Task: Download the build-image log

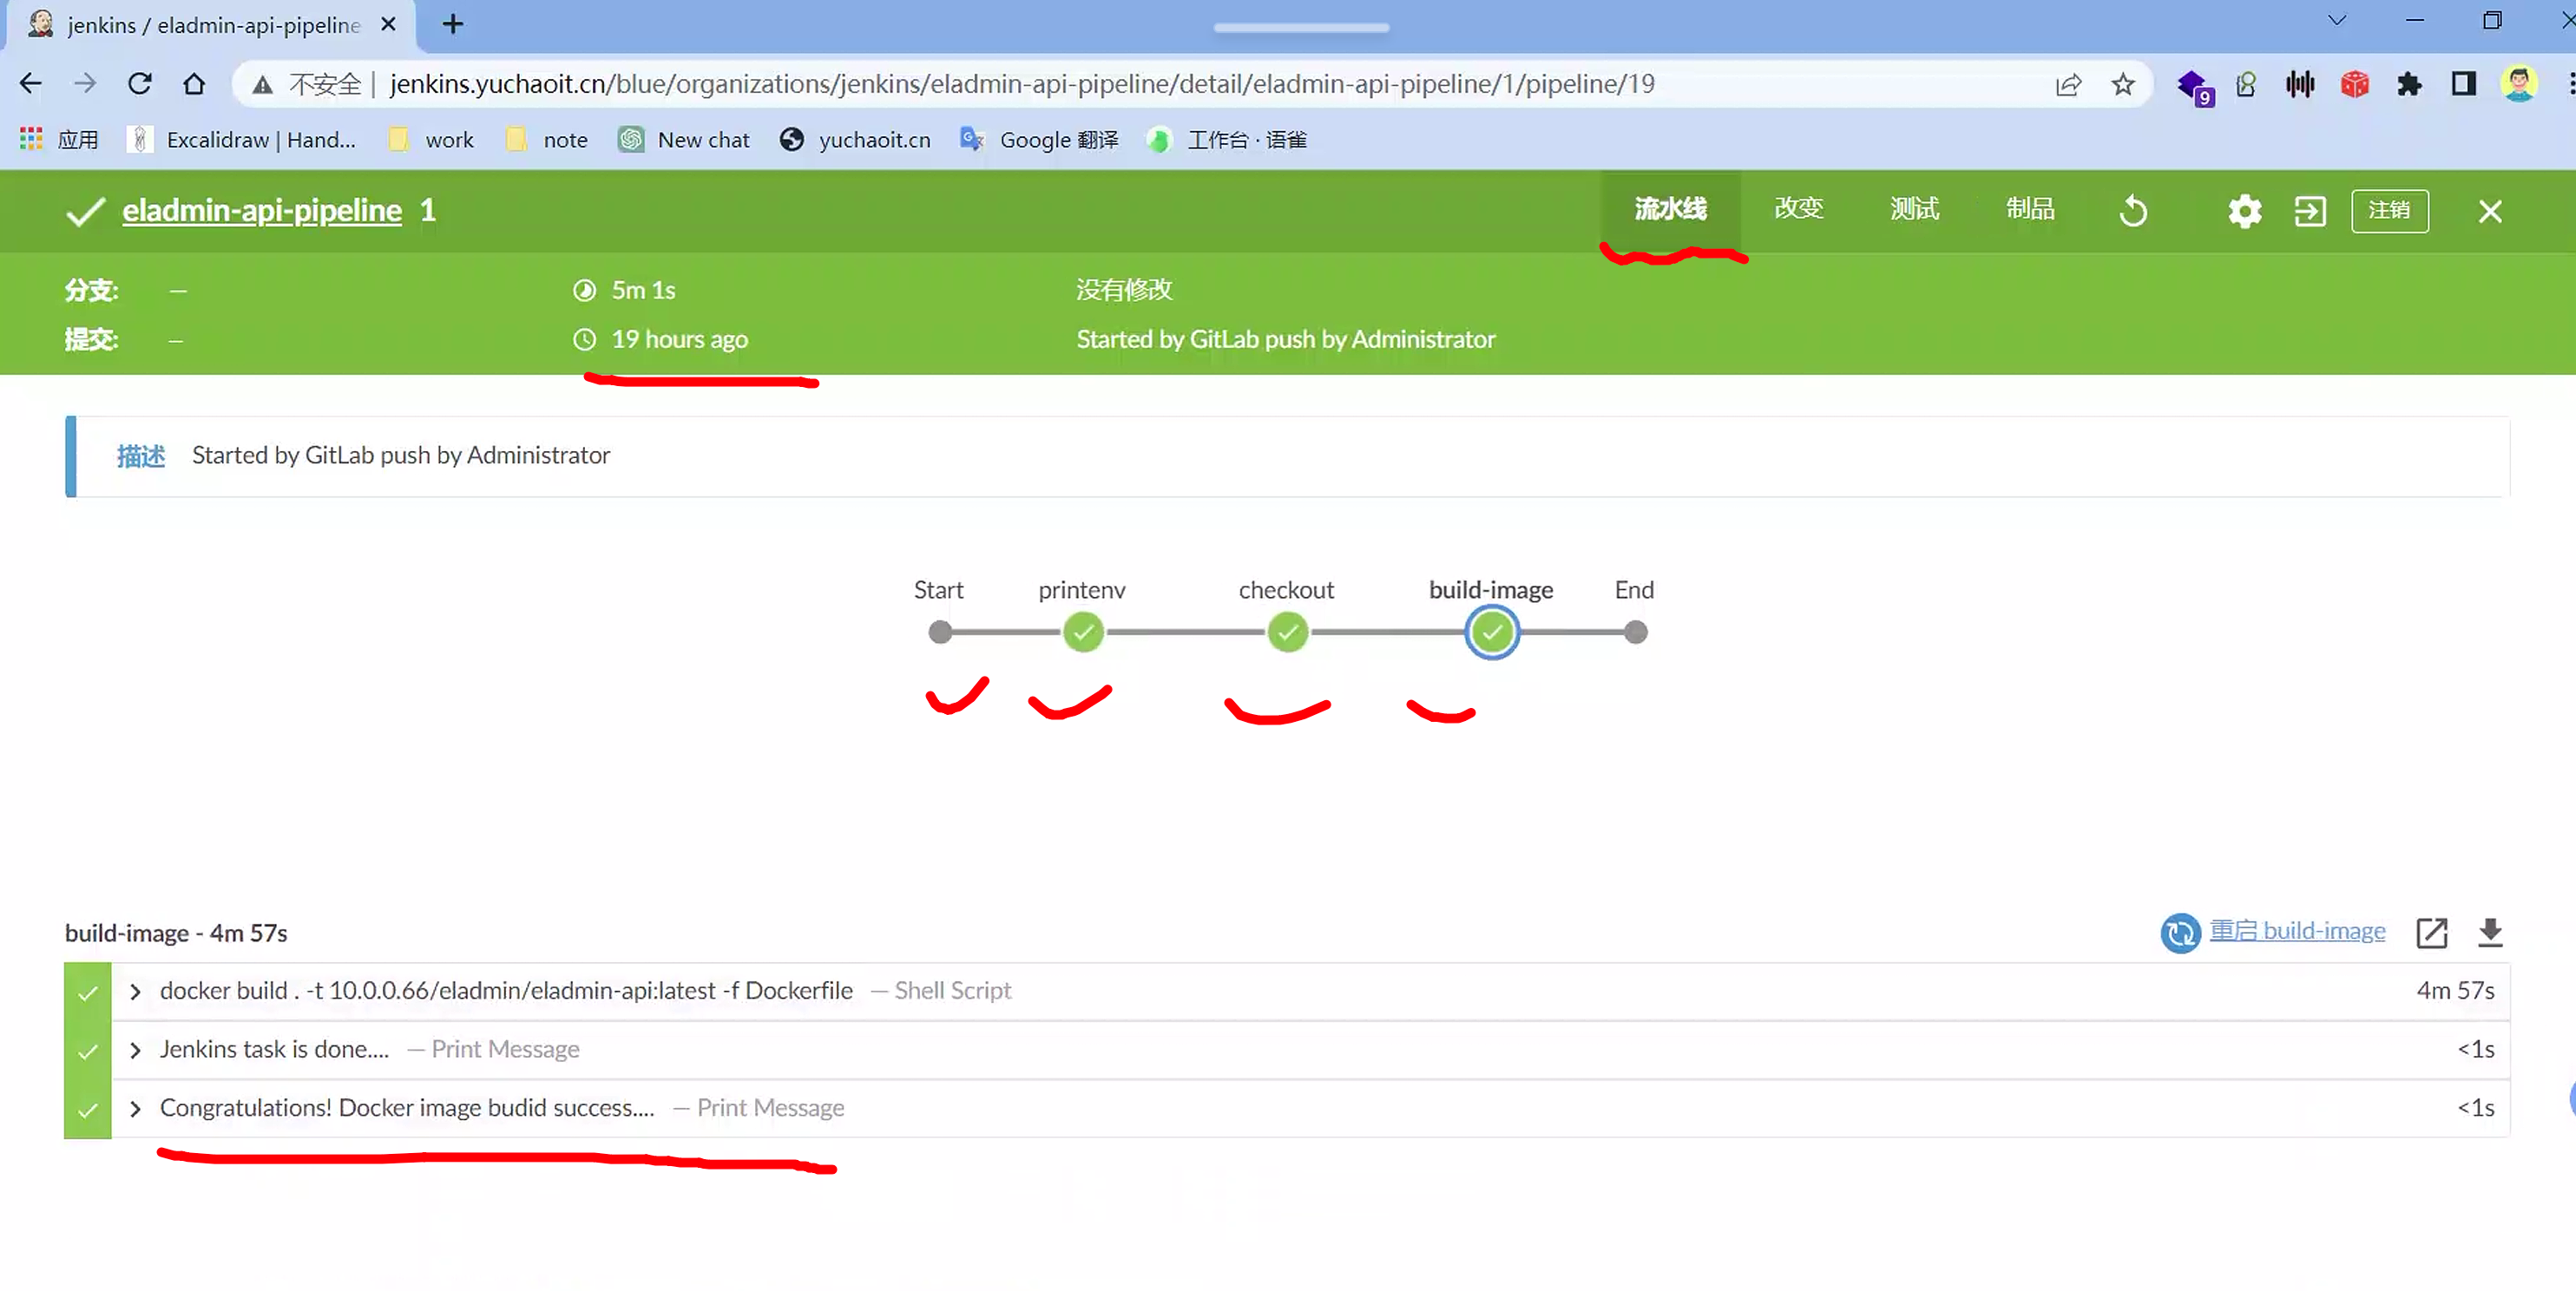Action: (2490, 932)
